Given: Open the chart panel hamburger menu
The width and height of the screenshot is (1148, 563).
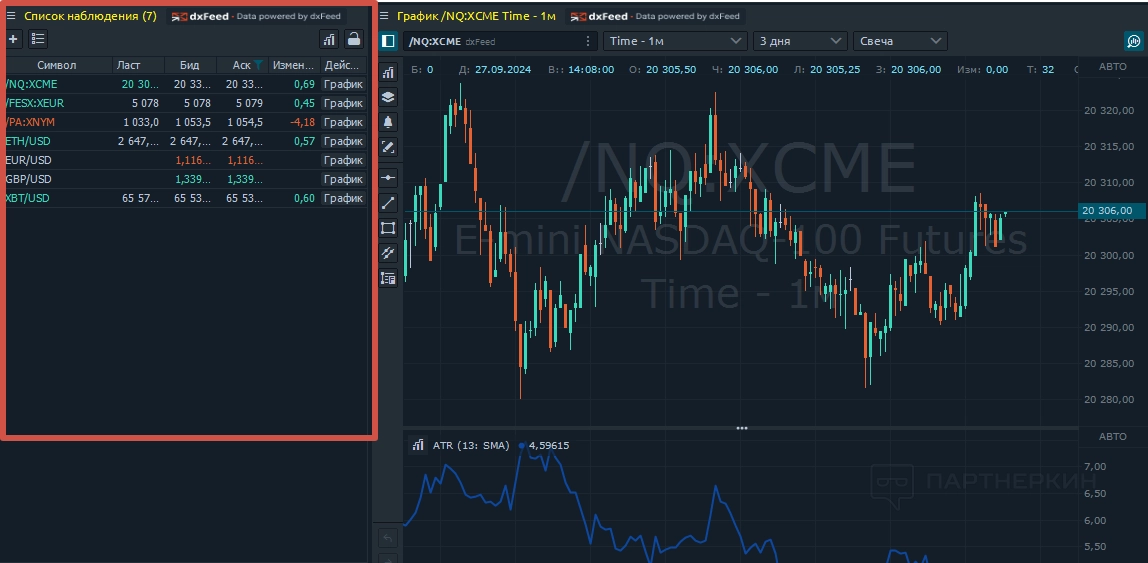Looking at the screenshot, I should 384,16.
